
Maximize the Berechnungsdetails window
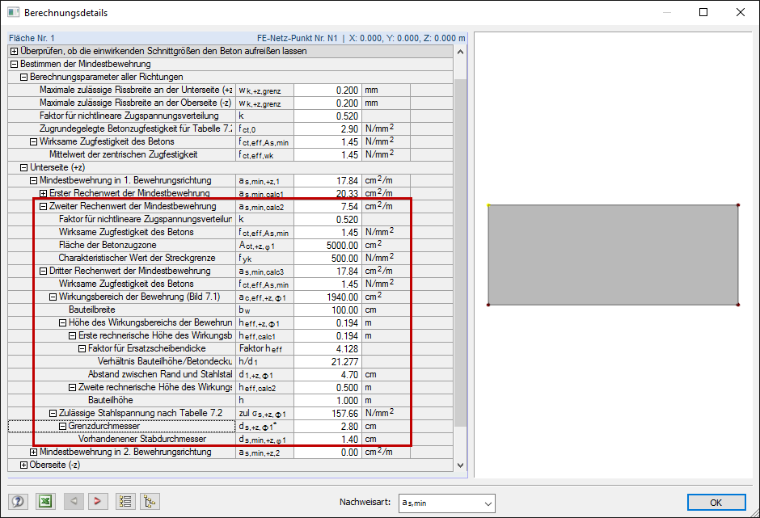coord(703,12)
